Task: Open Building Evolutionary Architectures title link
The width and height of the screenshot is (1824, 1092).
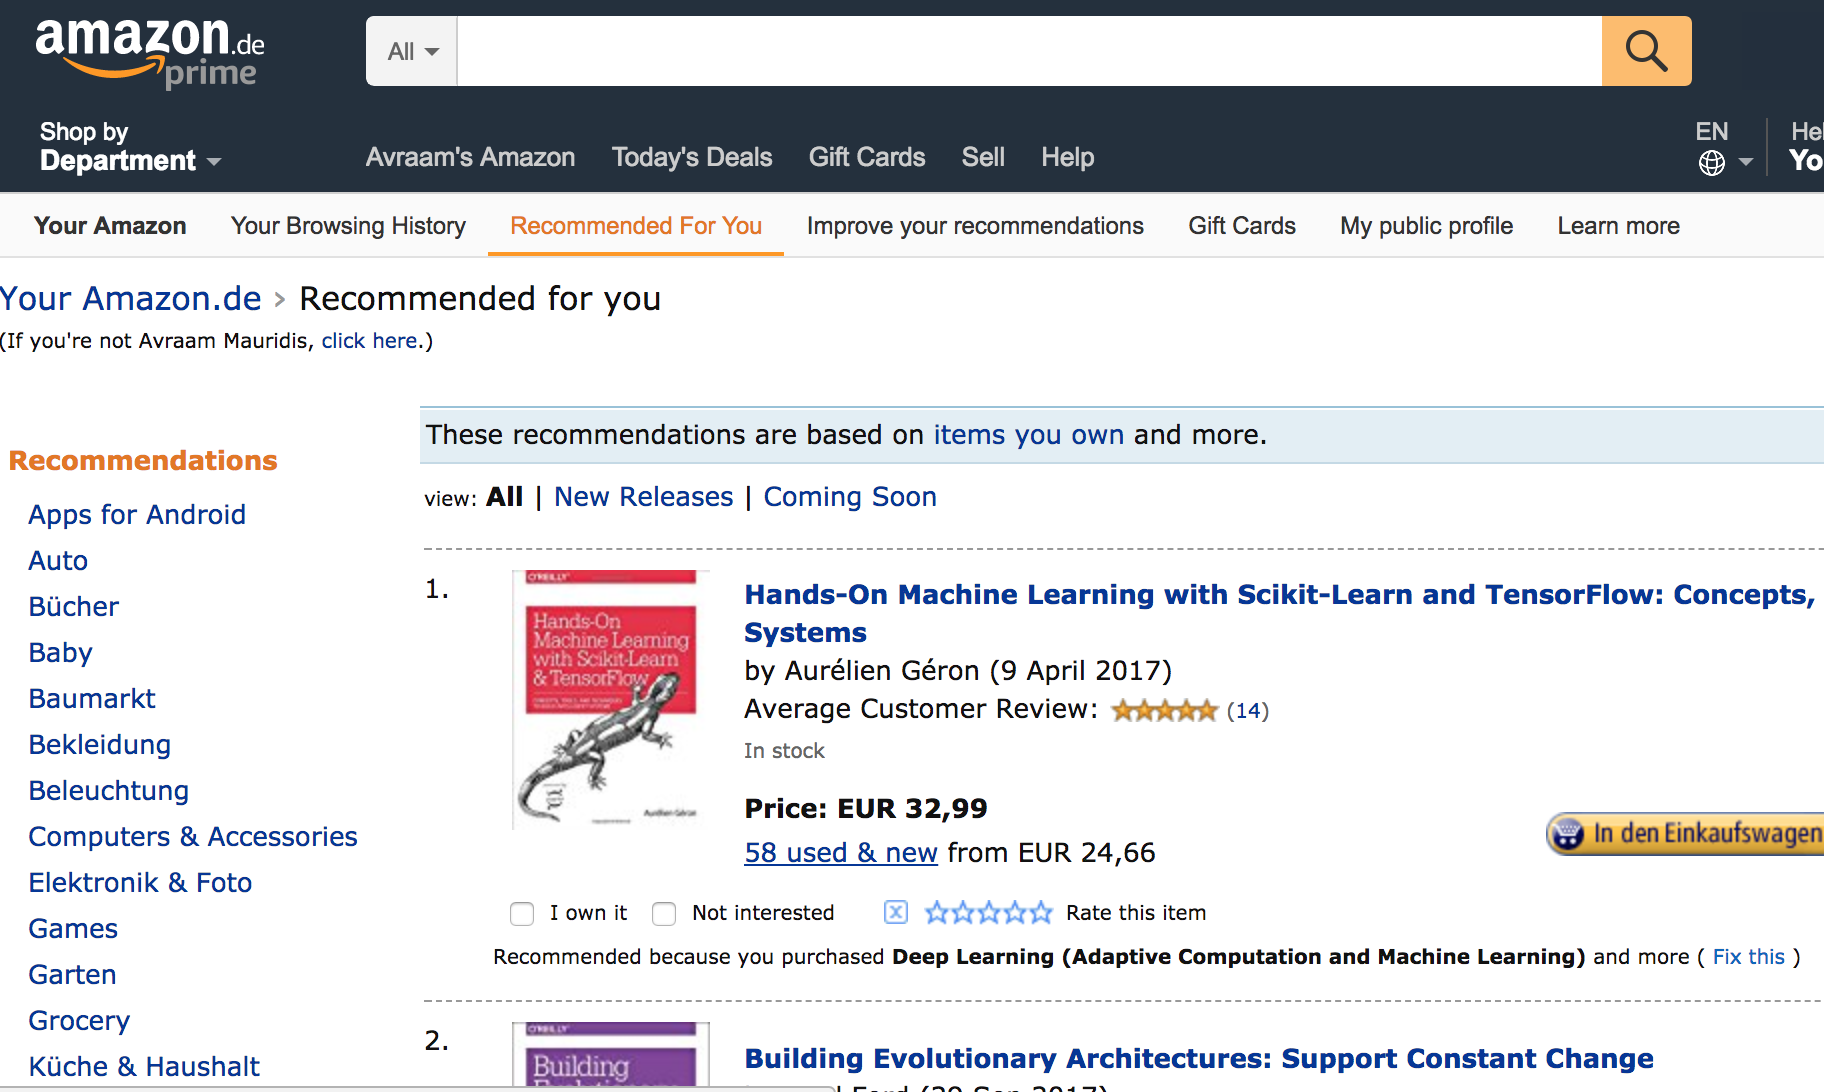Action: 1199,1058
